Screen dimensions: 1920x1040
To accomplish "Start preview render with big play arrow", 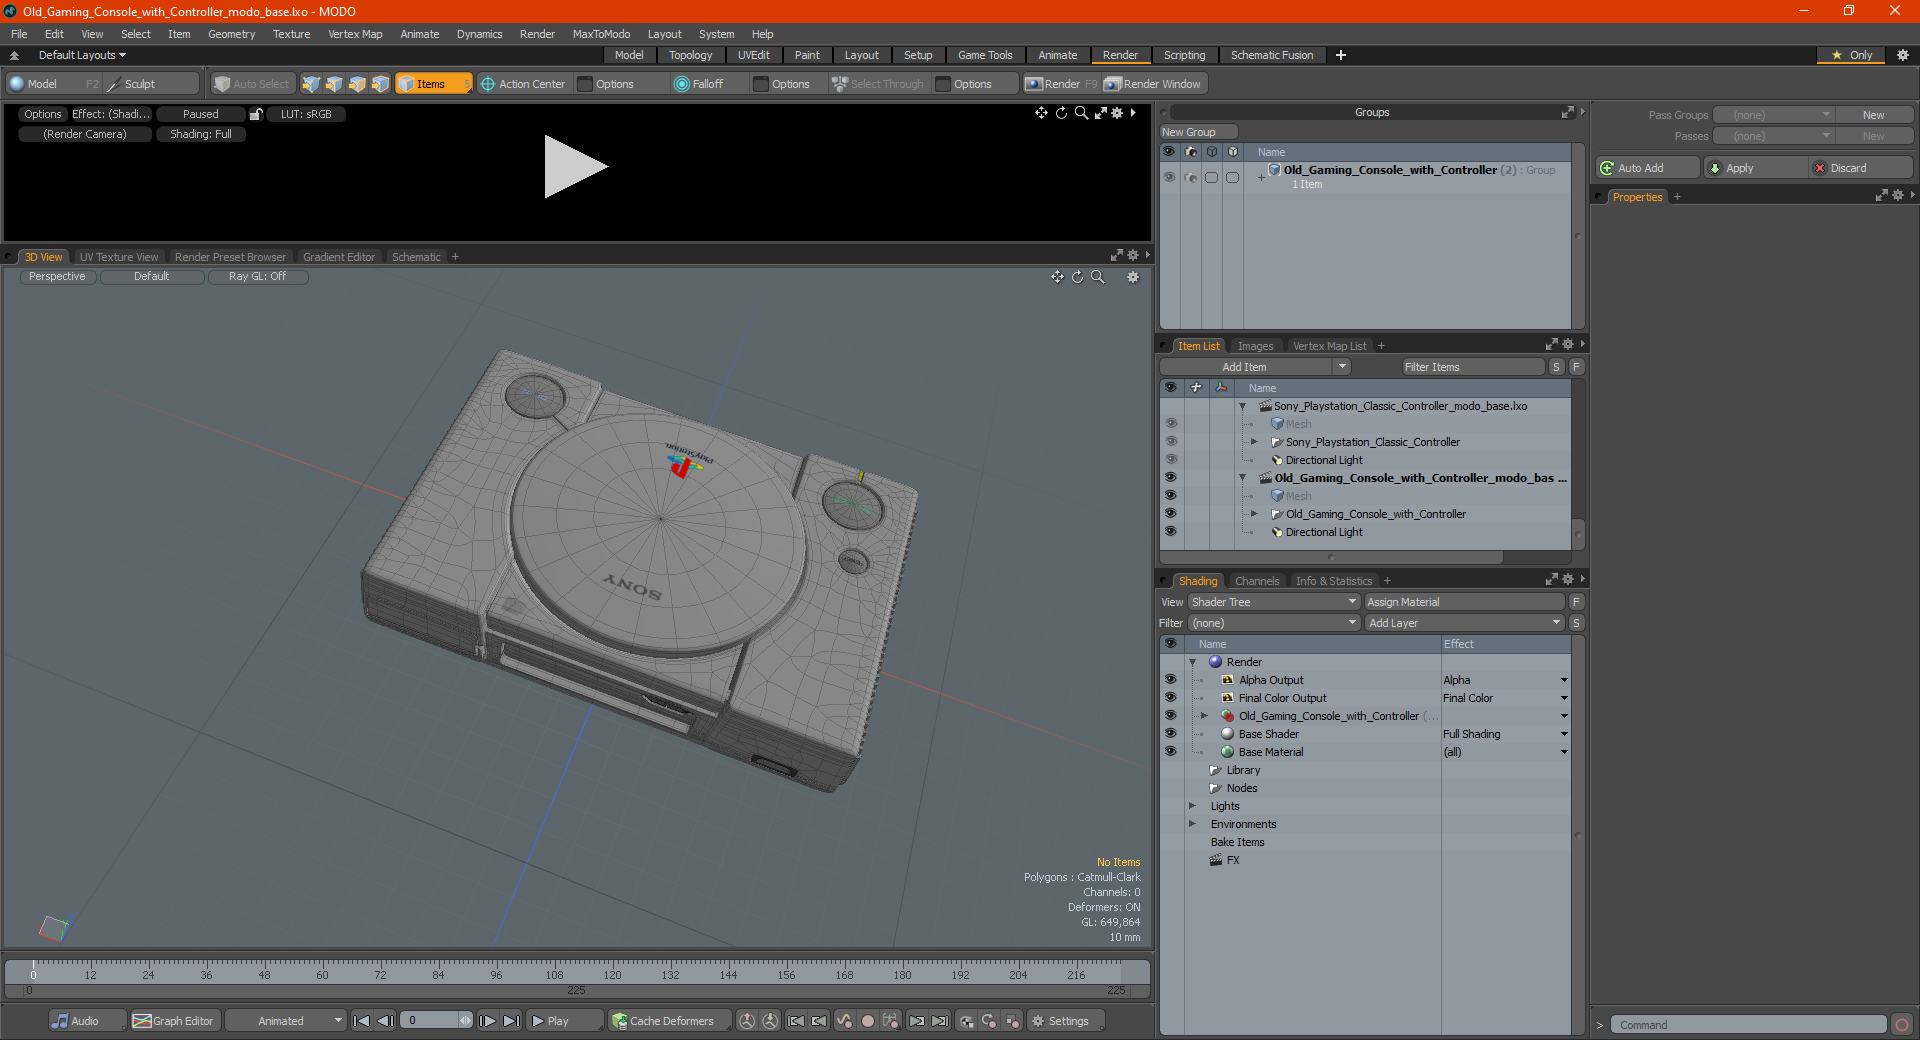I will click(575, 167).
